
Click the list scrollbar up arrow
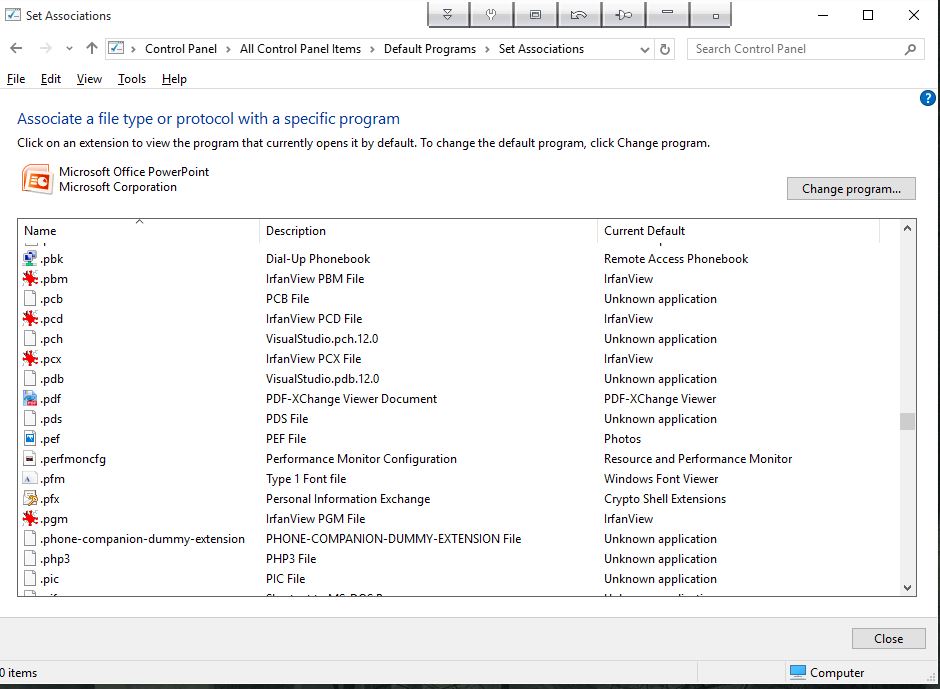tap(907, 228)
